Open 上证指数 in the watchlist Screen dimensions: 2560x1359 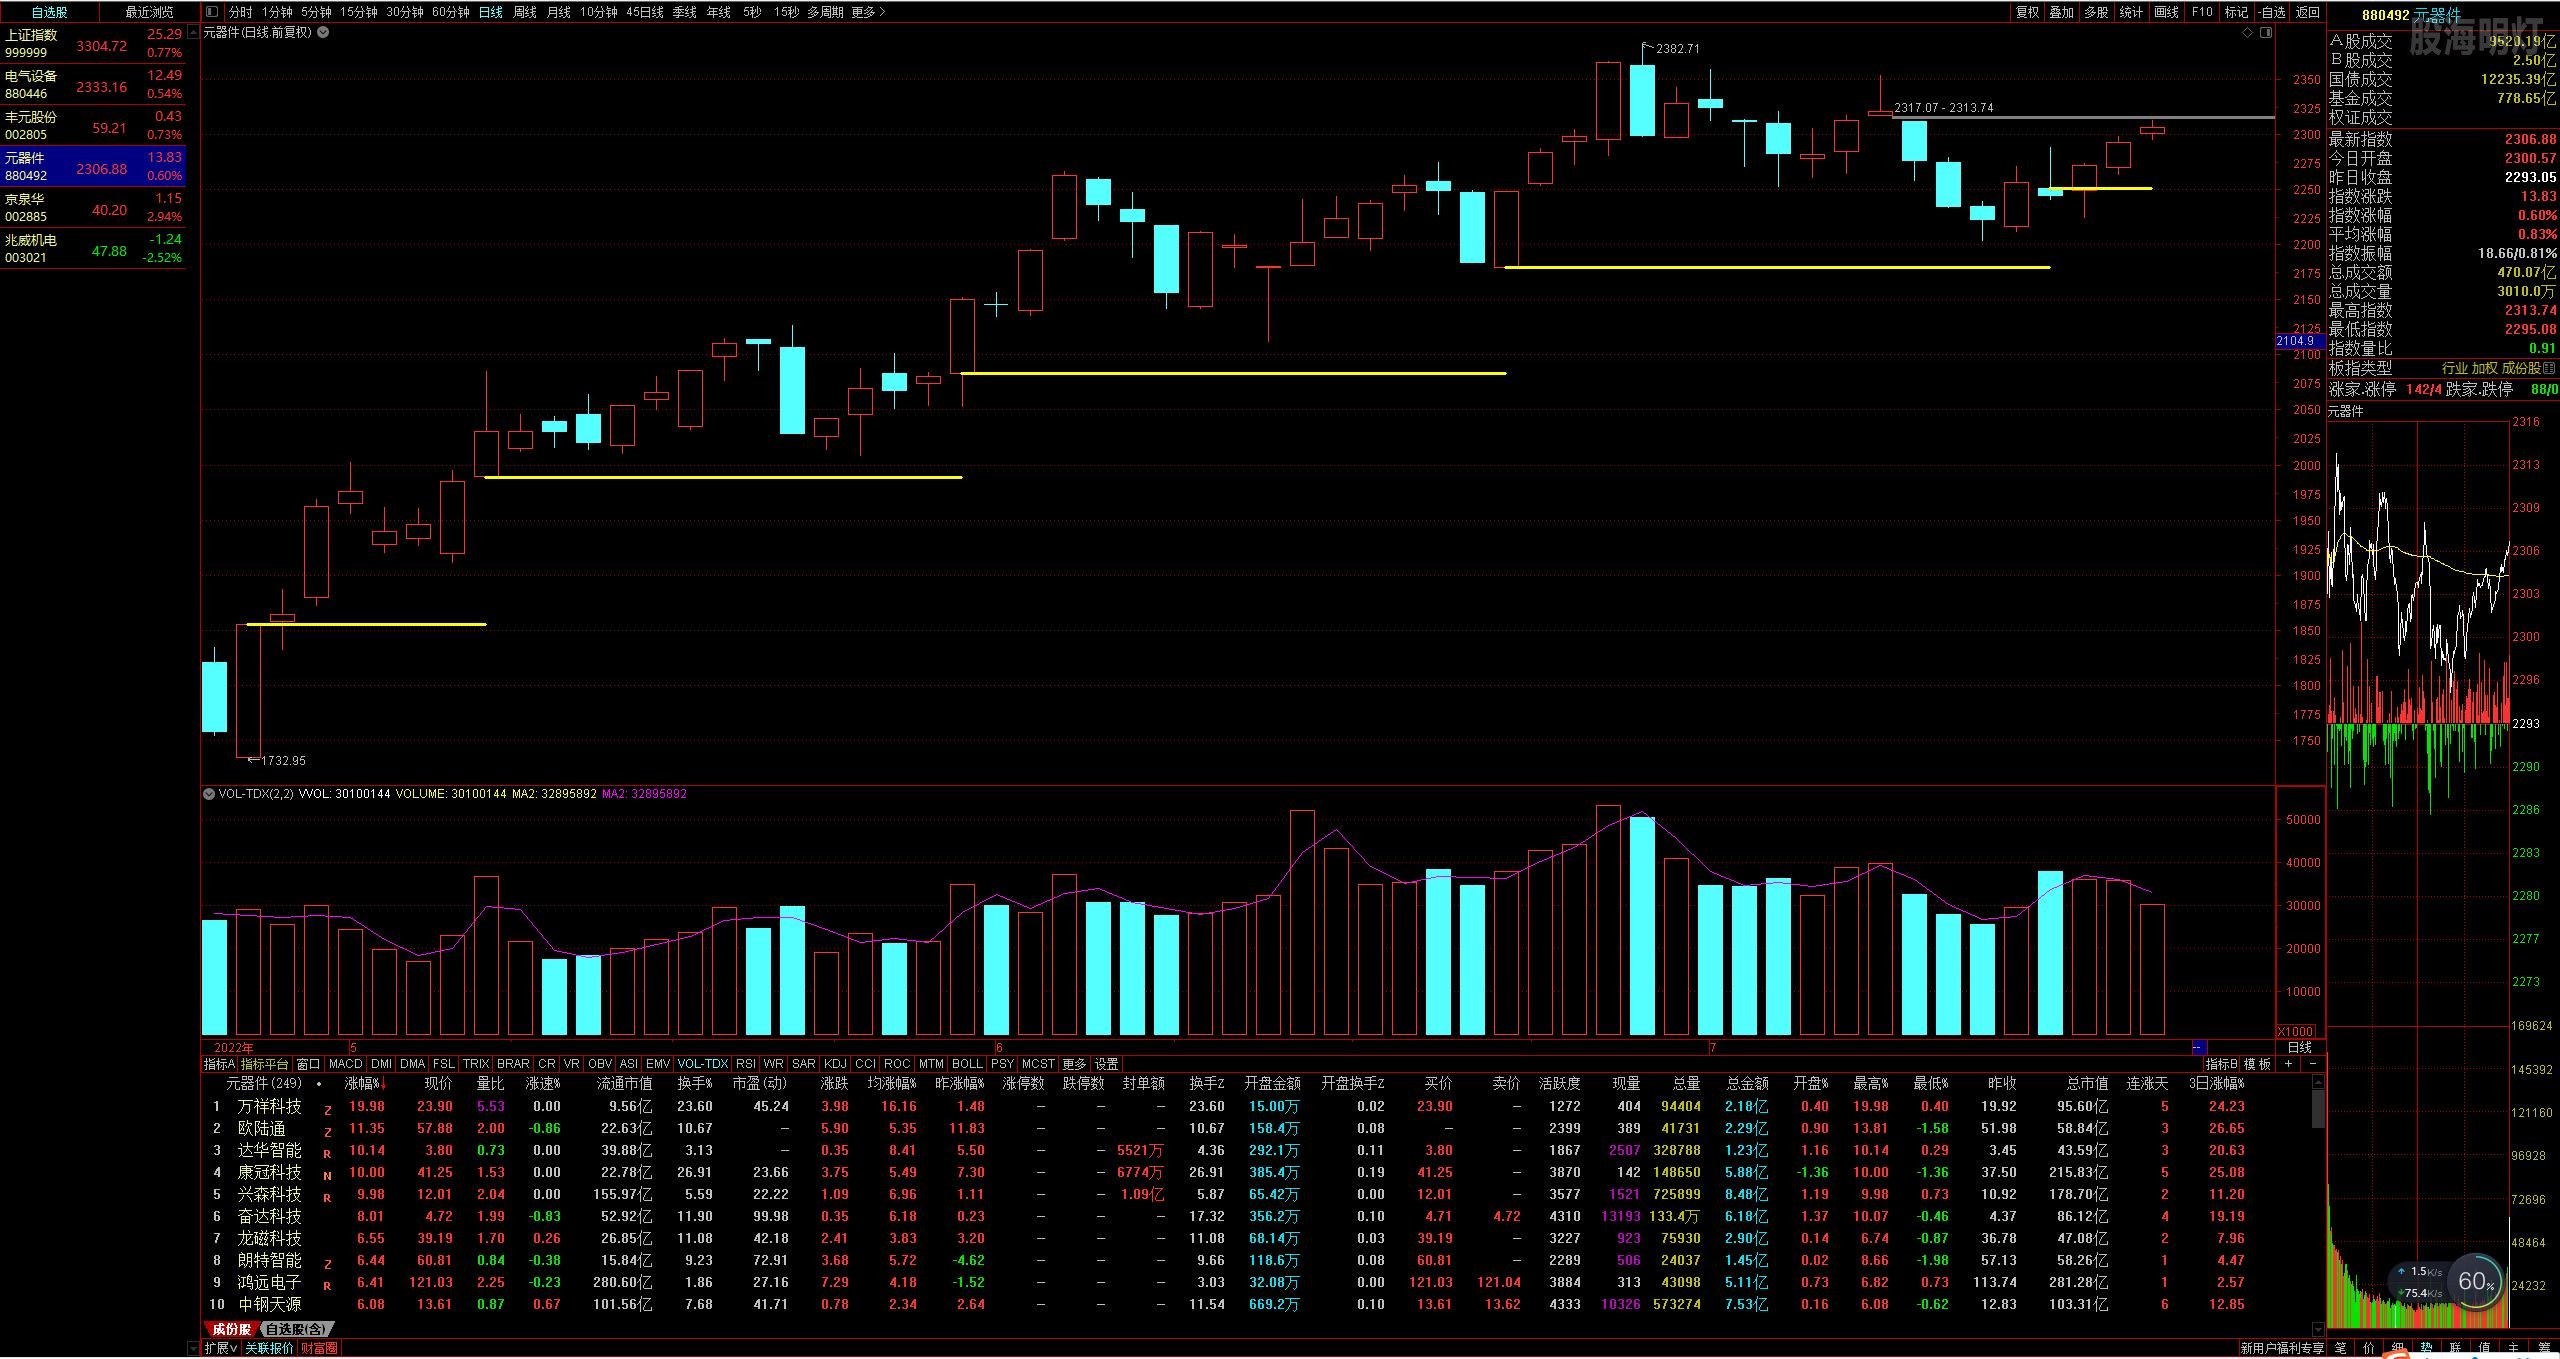pyautogui.click(x=93, y=43)
